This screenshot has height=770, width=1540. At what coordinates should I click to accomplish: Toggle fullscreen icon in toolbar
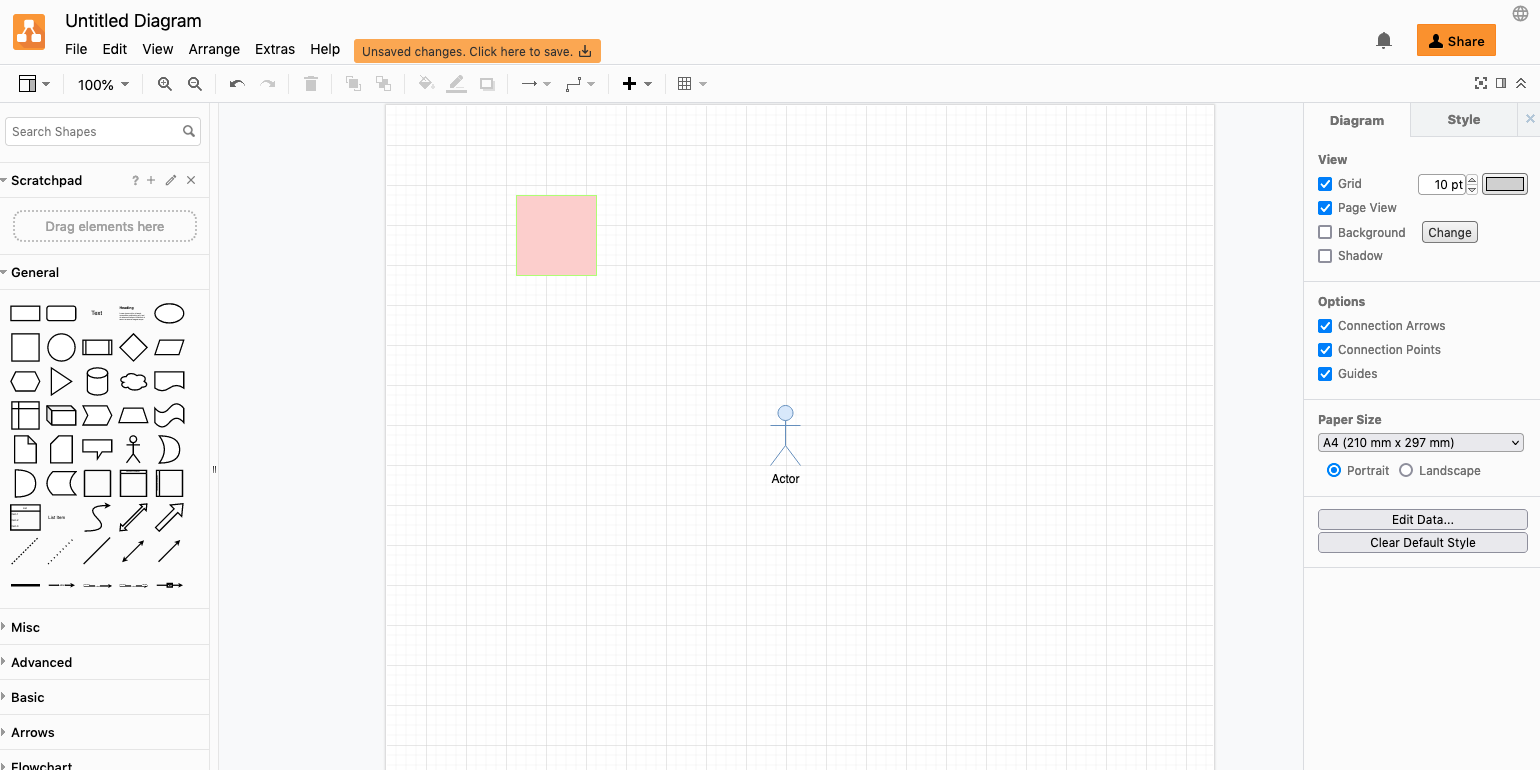click(x=1481, y=84)
